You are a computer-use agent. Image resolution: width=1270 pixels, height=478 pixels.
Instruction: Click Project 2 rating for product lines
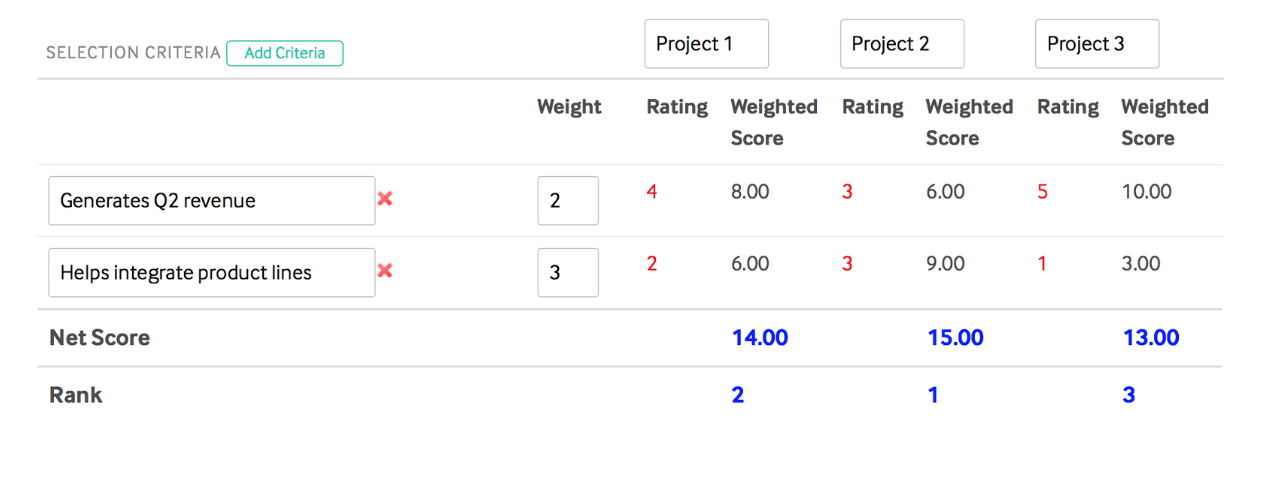847,264
